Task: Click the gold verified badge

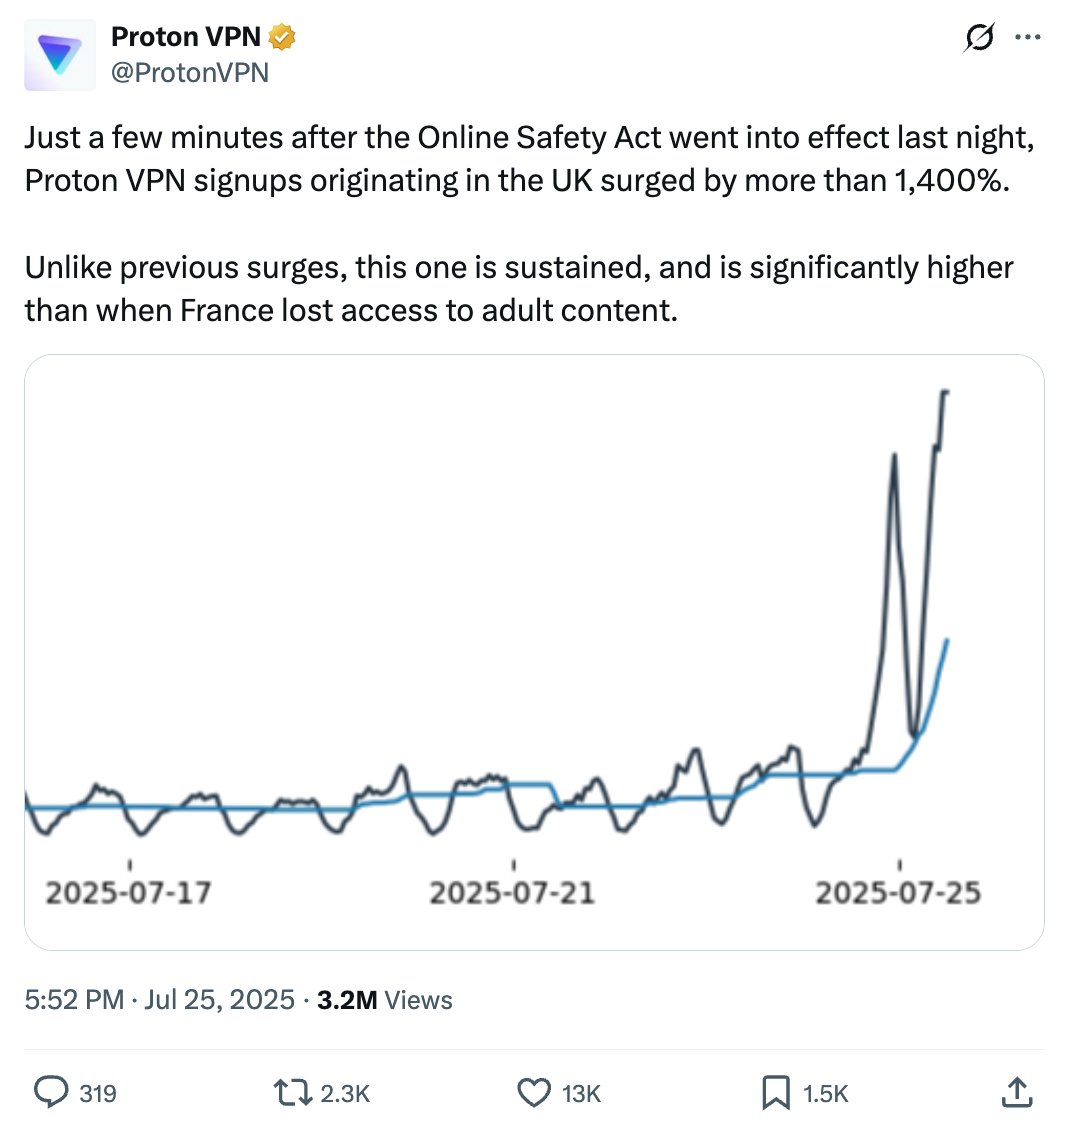Action: click(282, 38)
